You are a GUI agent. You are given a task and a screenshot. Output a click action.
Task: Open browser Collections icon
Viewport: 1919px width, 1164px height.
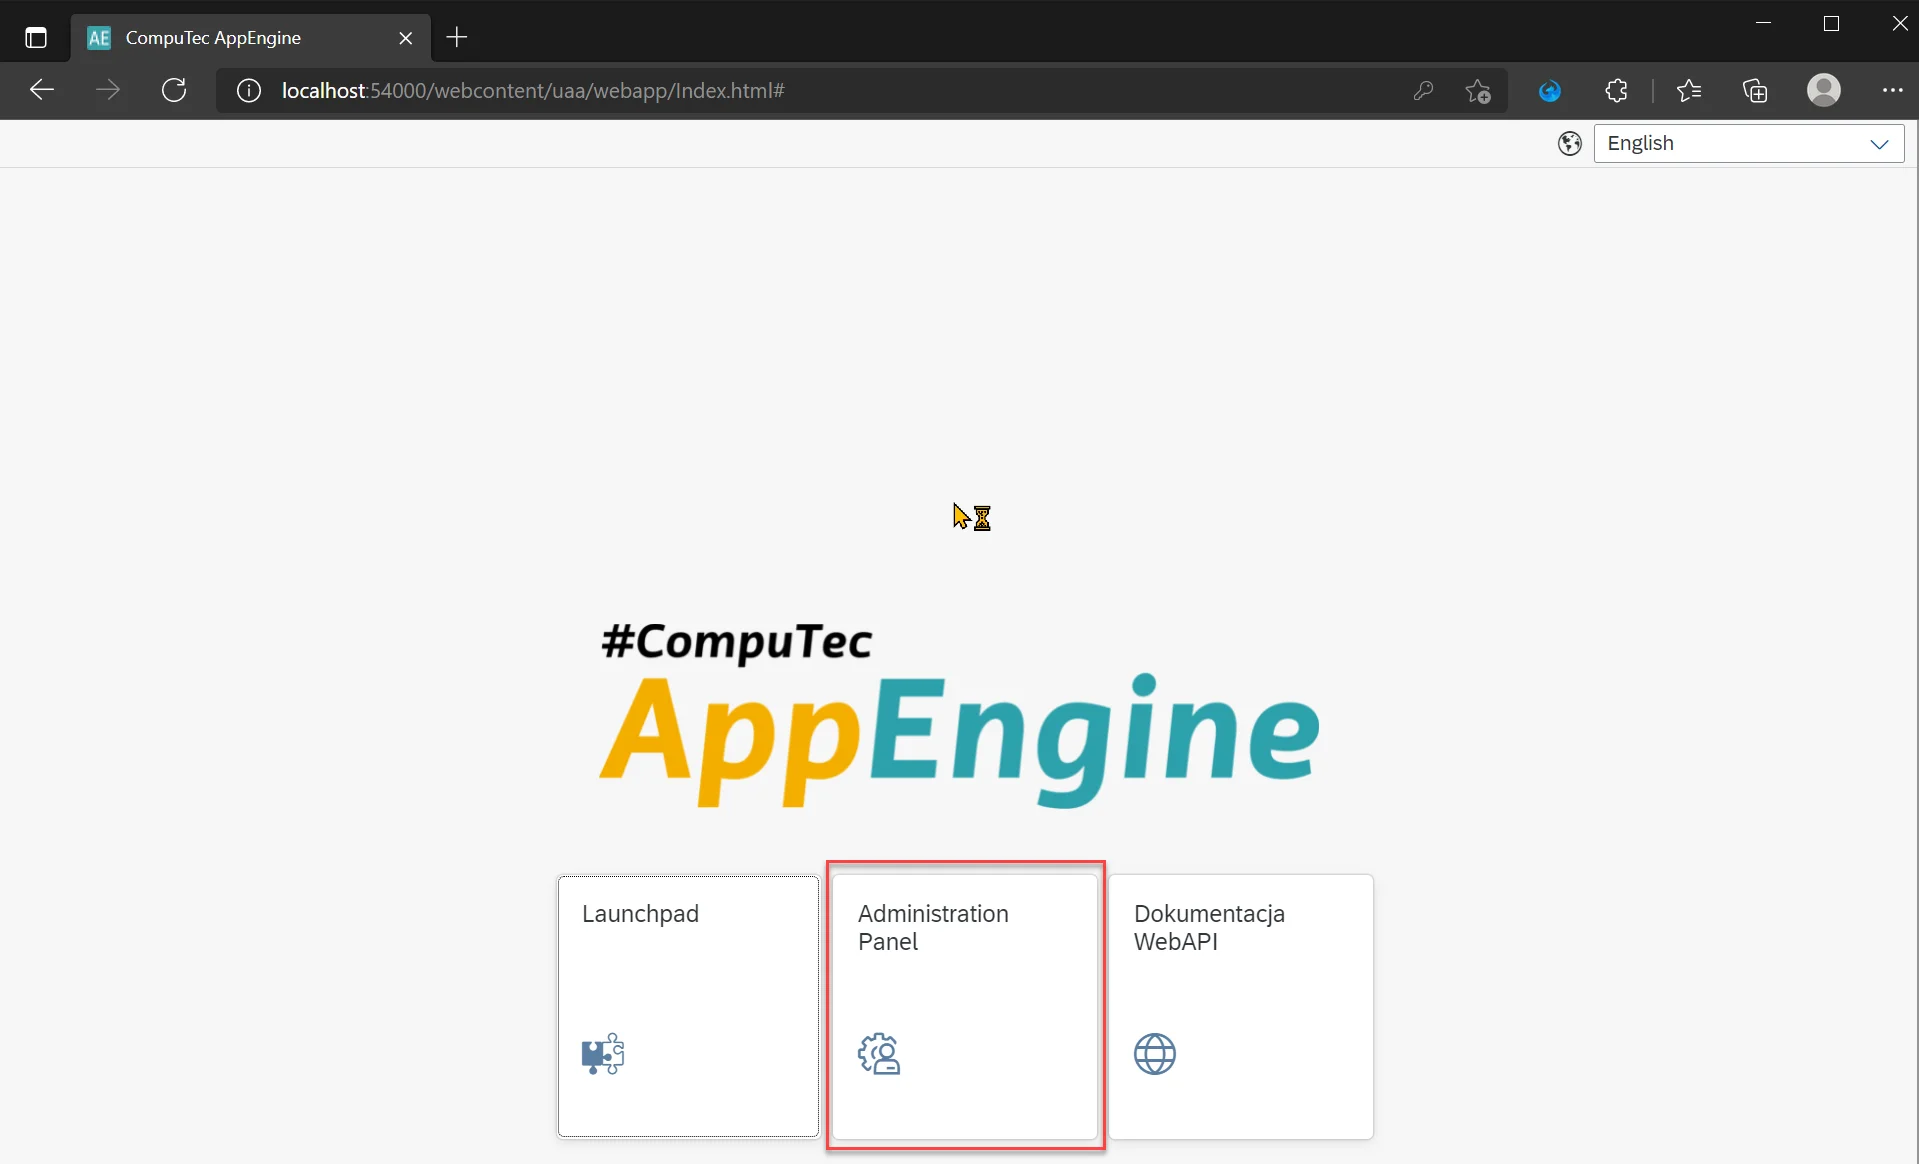coord(1755,91)
